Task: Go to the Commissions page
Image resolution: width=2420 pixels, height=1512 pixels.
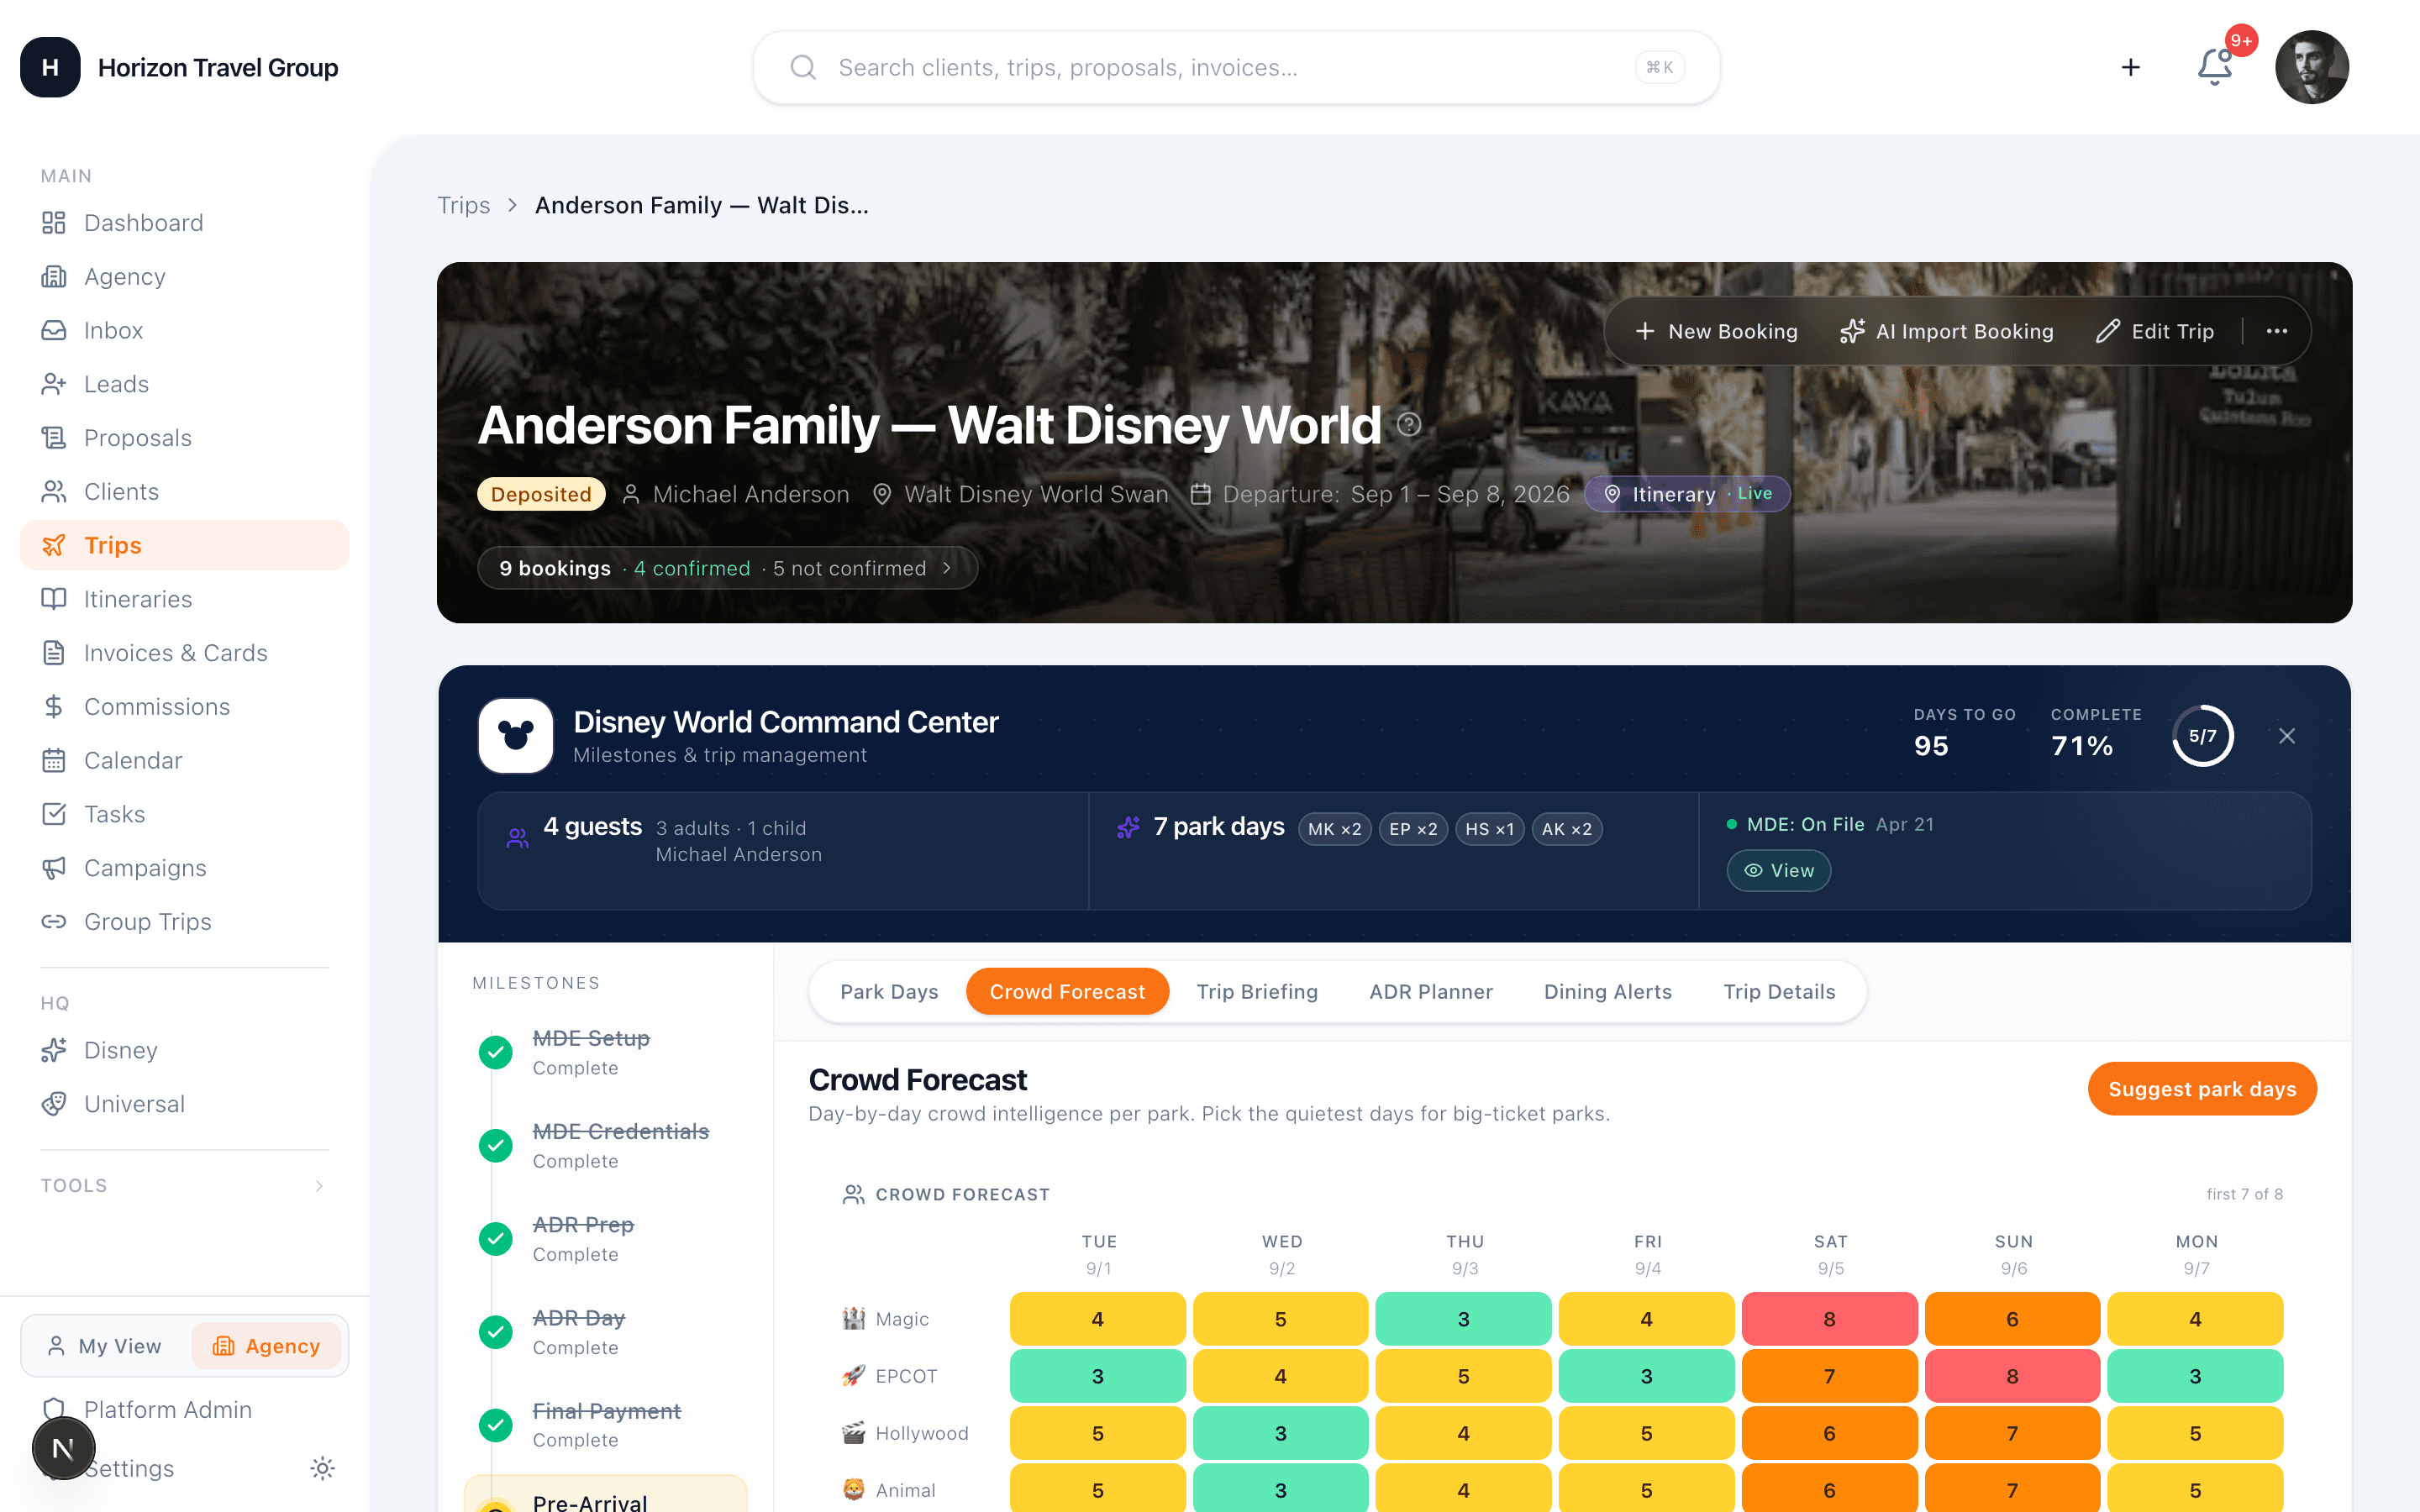Action: (184, 707)
